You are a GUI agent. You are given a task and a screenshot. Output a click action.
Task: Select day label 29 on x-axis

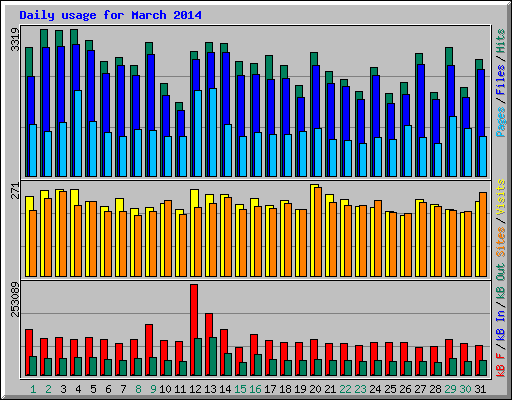(450, 389)
